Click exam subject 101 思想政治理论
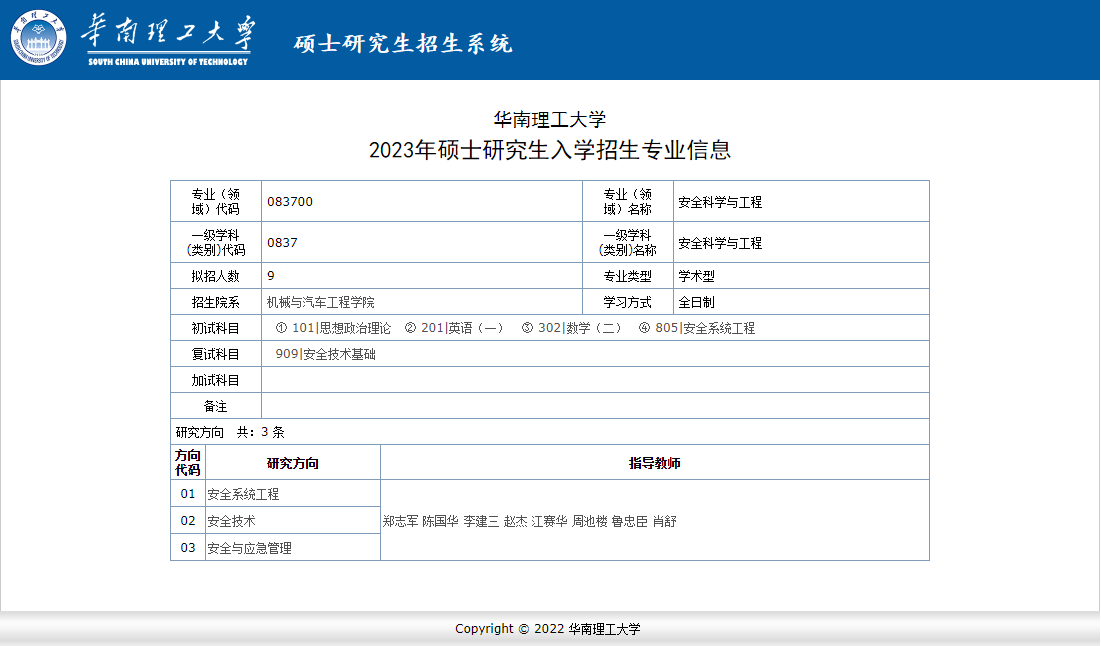1101x646 pixels. (x=333, y=328)
